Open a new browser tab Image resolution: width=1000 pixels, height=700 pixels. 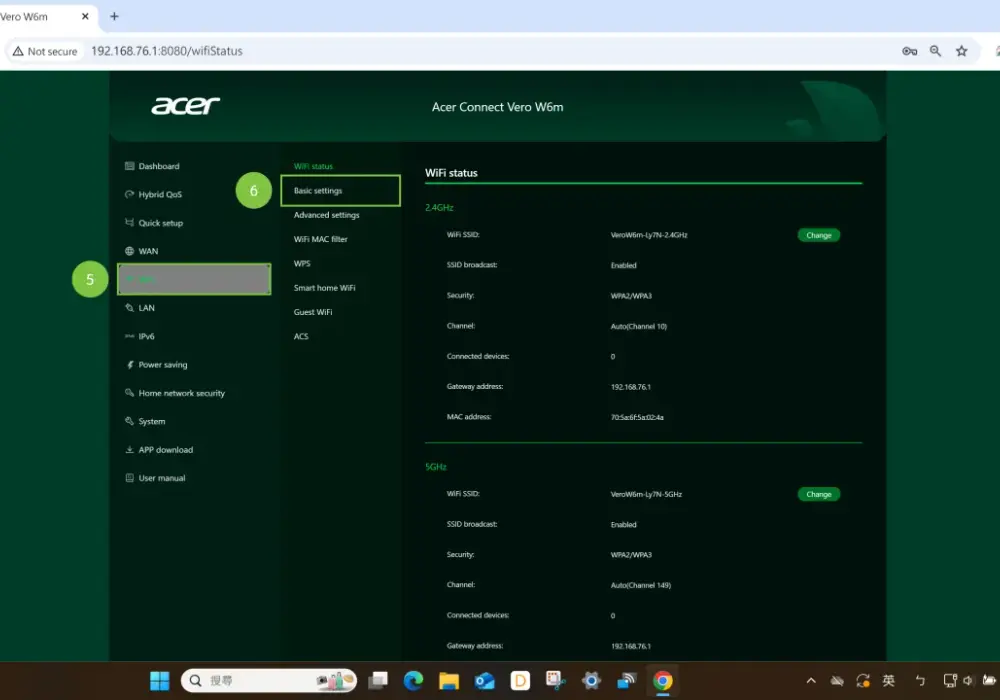(114, 17)
